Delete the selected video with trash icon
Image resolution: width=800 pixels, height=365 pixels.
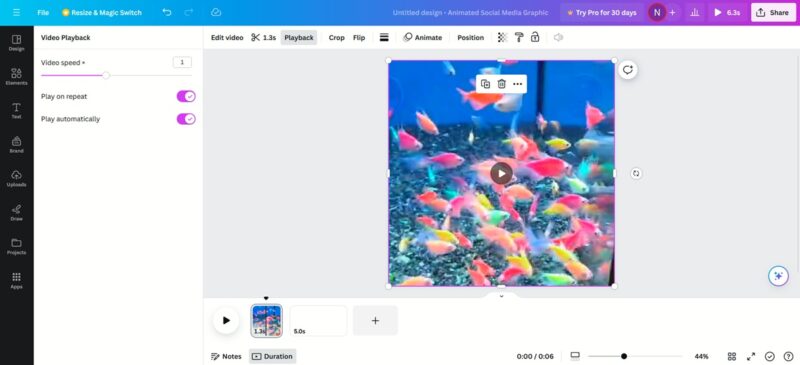(502, 84)
